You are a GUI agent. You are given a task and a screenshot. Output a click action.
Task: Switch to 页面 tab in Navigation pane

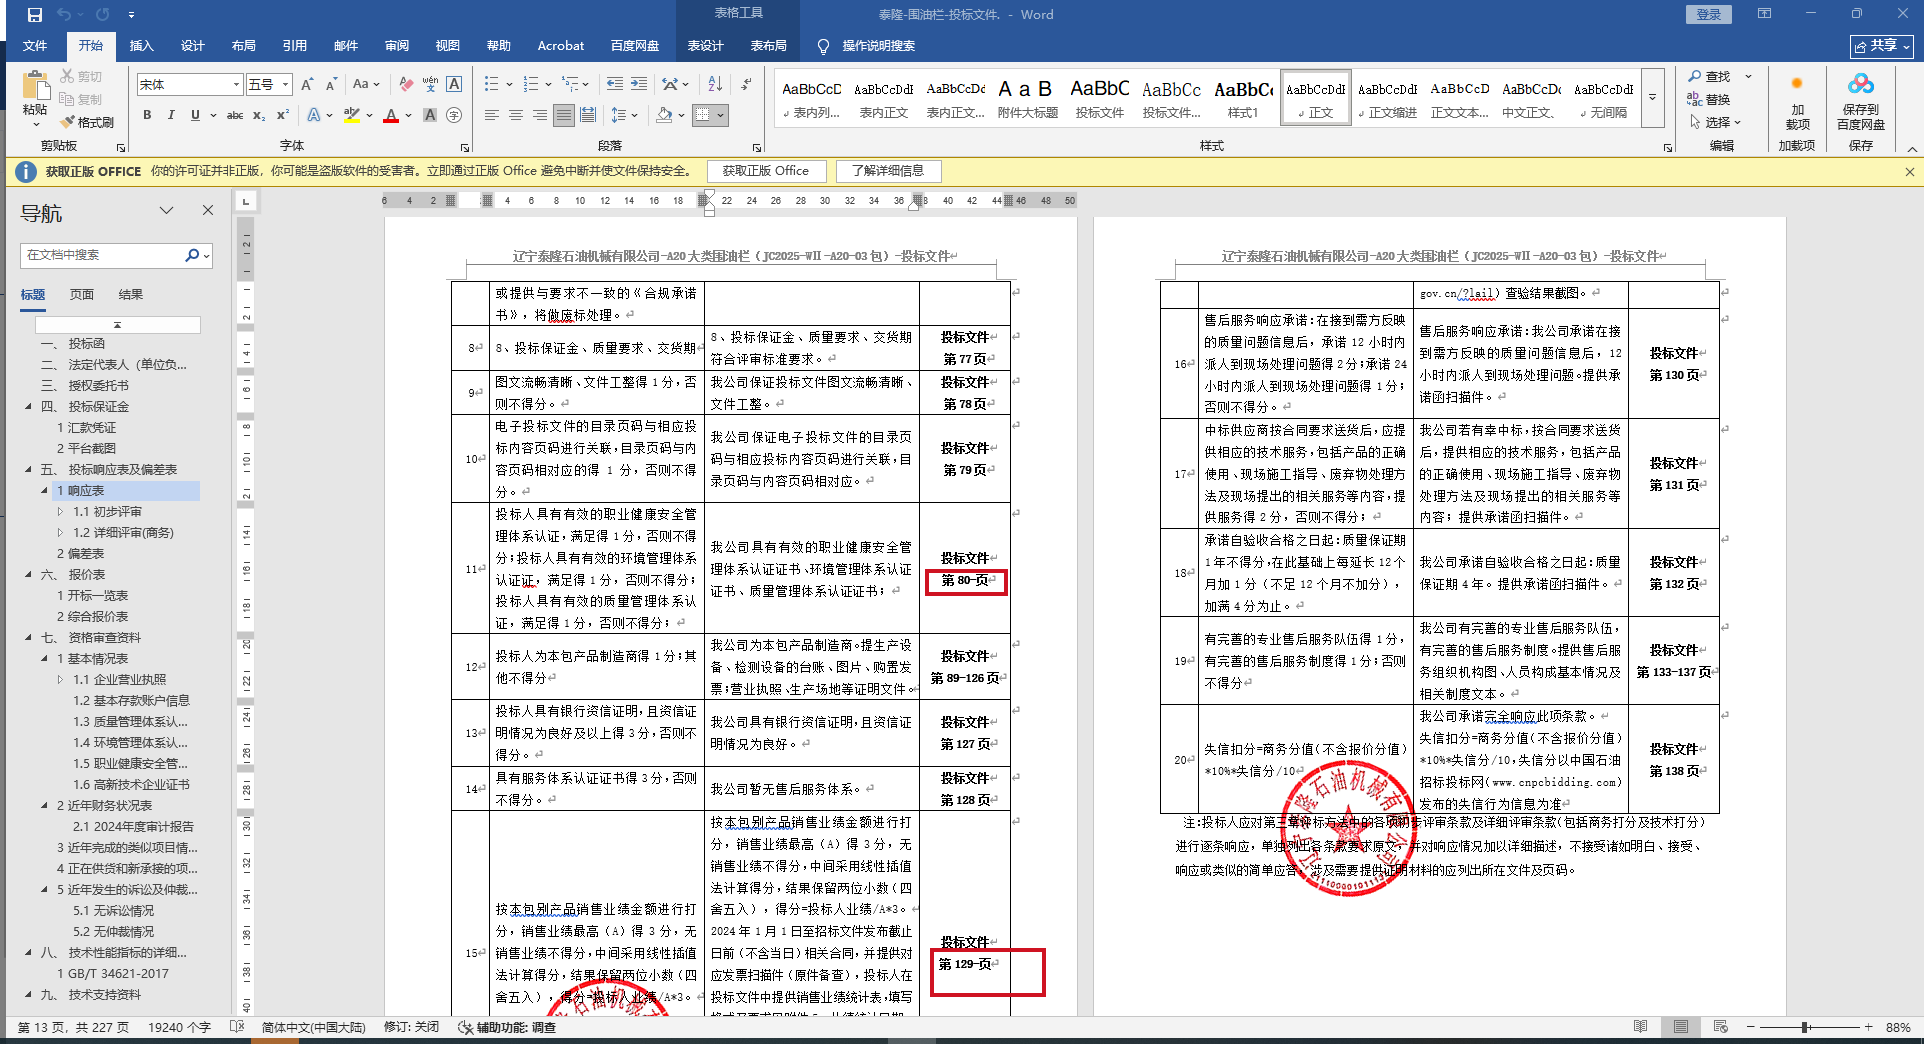(x=82, y=295)
